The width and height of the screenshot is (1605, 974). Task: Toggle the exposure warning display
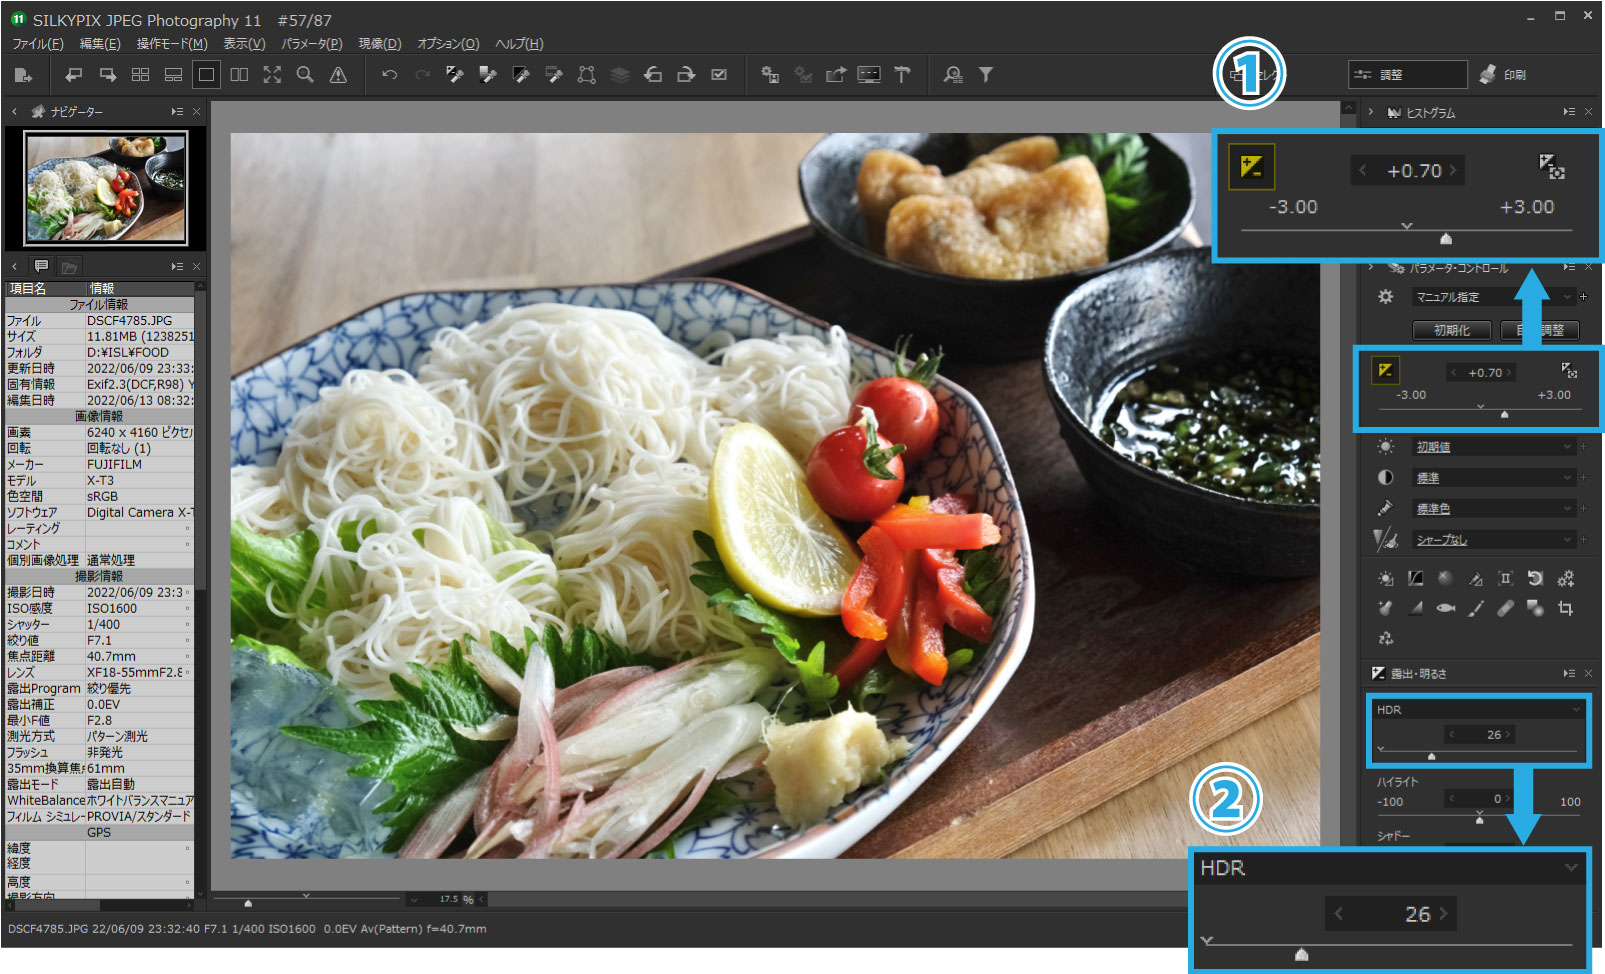338,75
